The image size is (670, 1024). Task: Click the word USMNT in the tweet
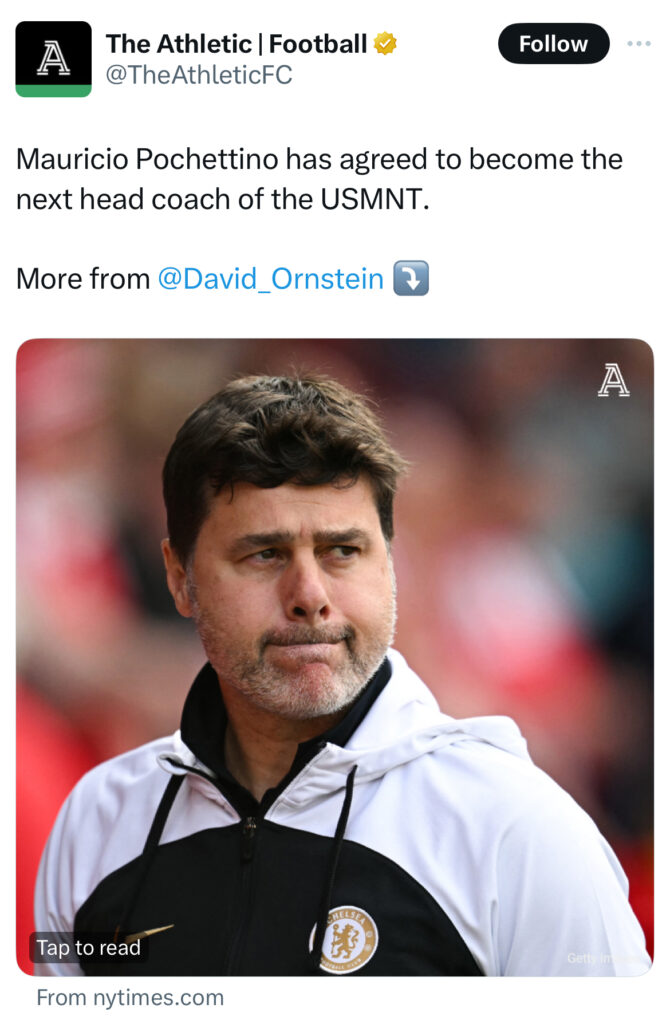click(x=374, y=199)
